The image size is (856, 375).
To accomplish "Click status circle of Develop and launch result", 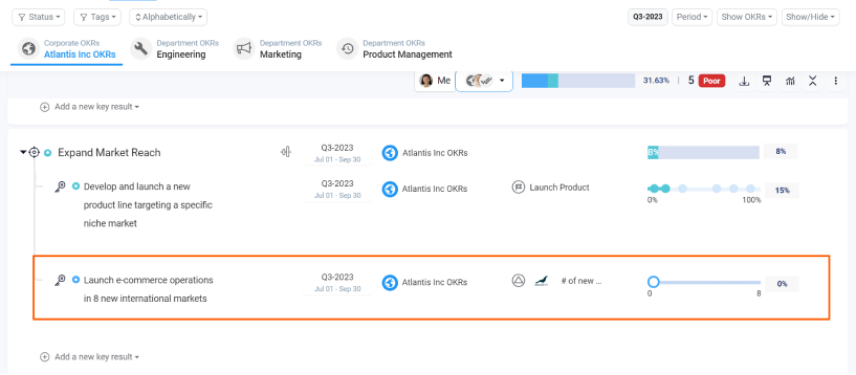I will tap(76, 186).
